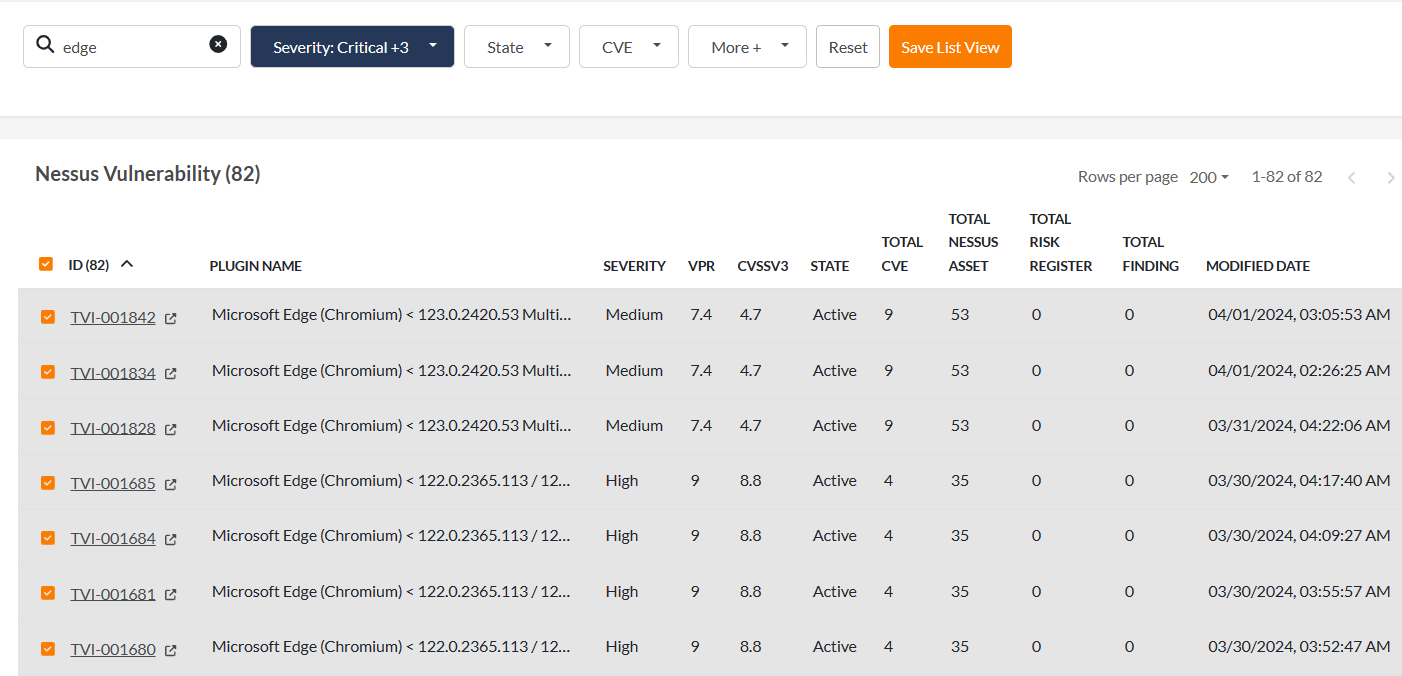
Task: Open TVI-001685 in new tab icon
Action: click(x=171, y=484)
